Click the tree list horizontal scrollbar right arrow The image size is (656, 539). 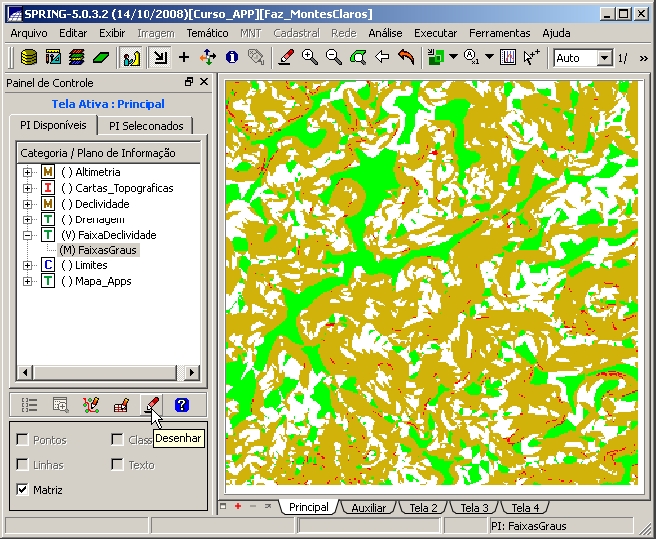point(192,372)
